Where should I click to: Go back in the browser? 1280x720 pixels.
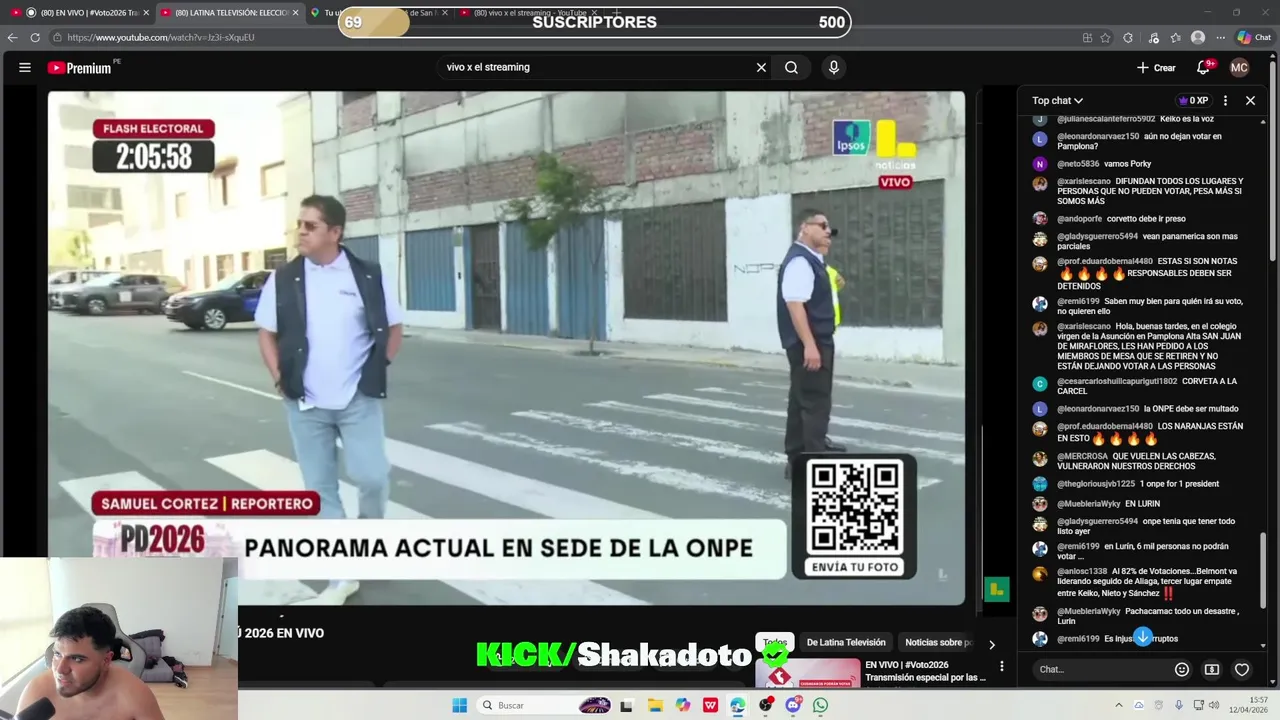pos(12,37)
